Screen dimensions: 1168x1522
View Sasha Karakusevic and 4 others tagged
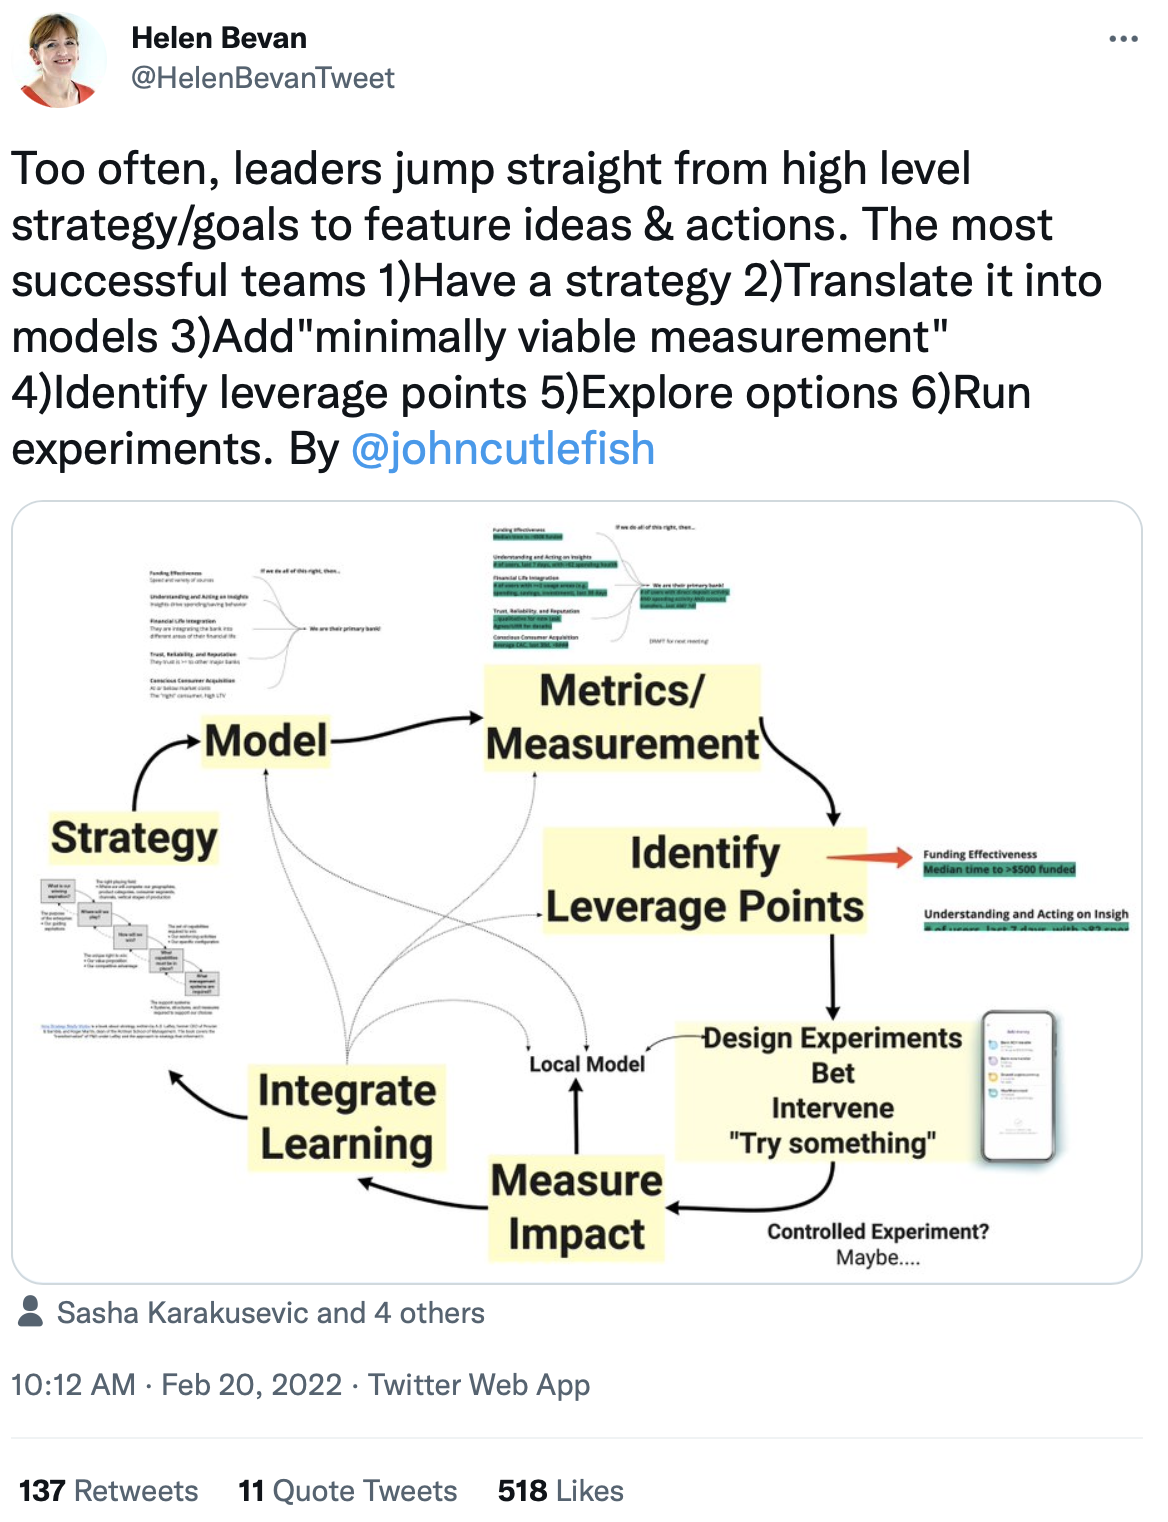click(270, 1312)
